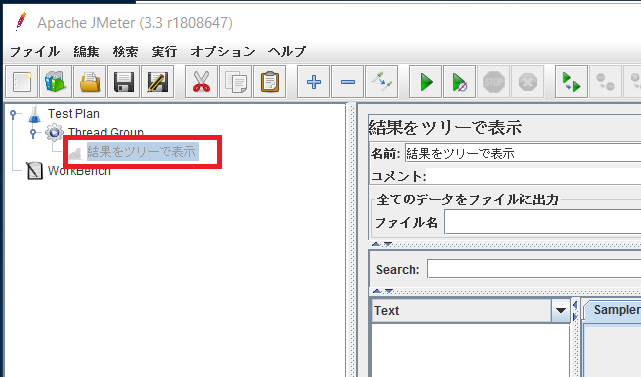Screen dimensions: 641x377
Task: Click the Copy toolbar icon
Action: (235, 82)
